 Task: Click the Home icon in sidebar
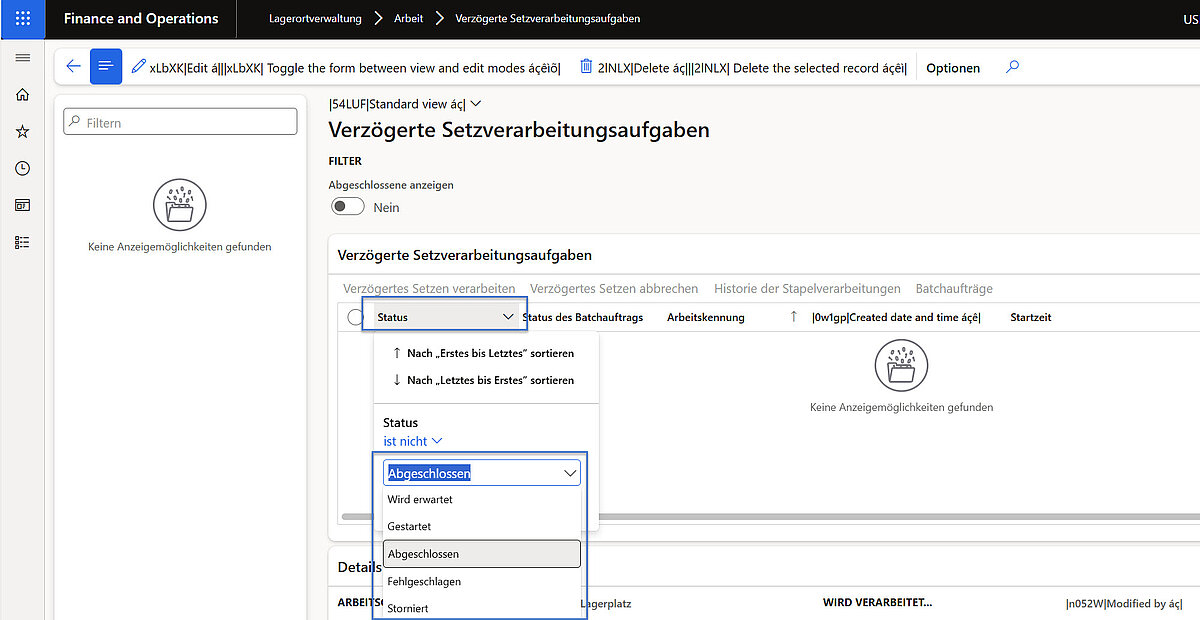[22, 95]
